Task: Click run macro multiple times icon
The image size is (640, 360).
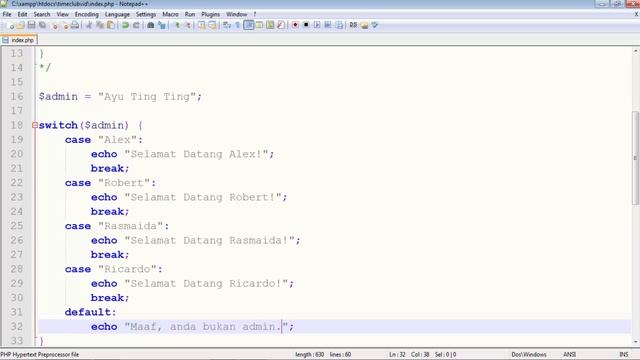Action: coord(328,25)
